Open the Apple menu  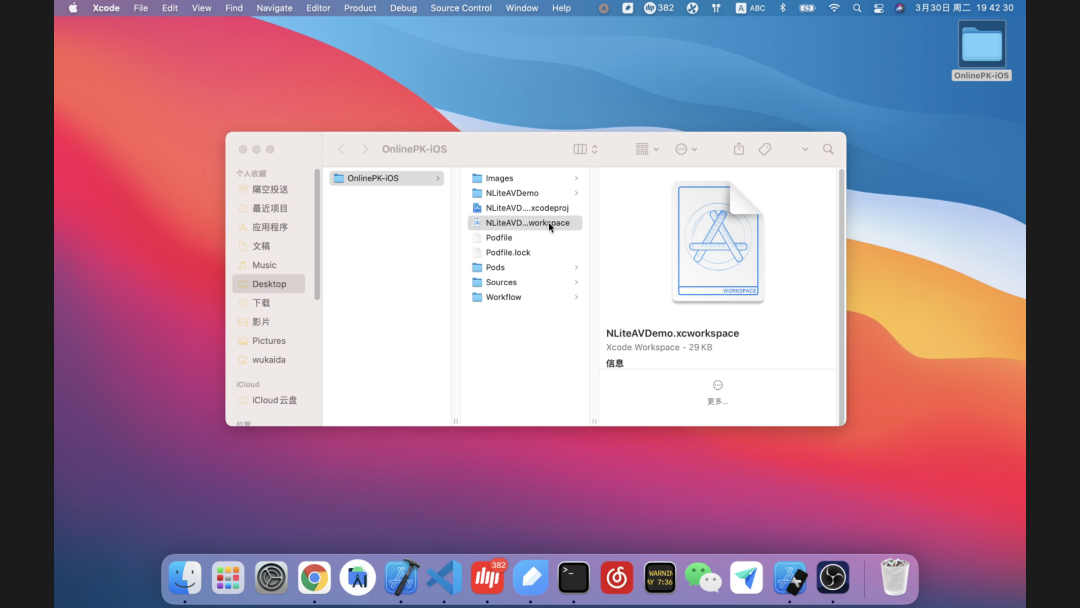pos(73,8)
